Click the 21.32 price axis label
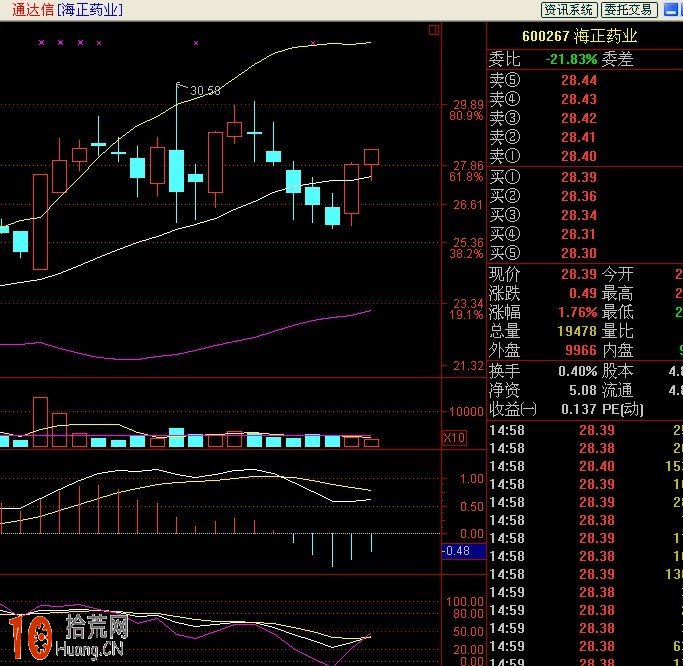 468,366
